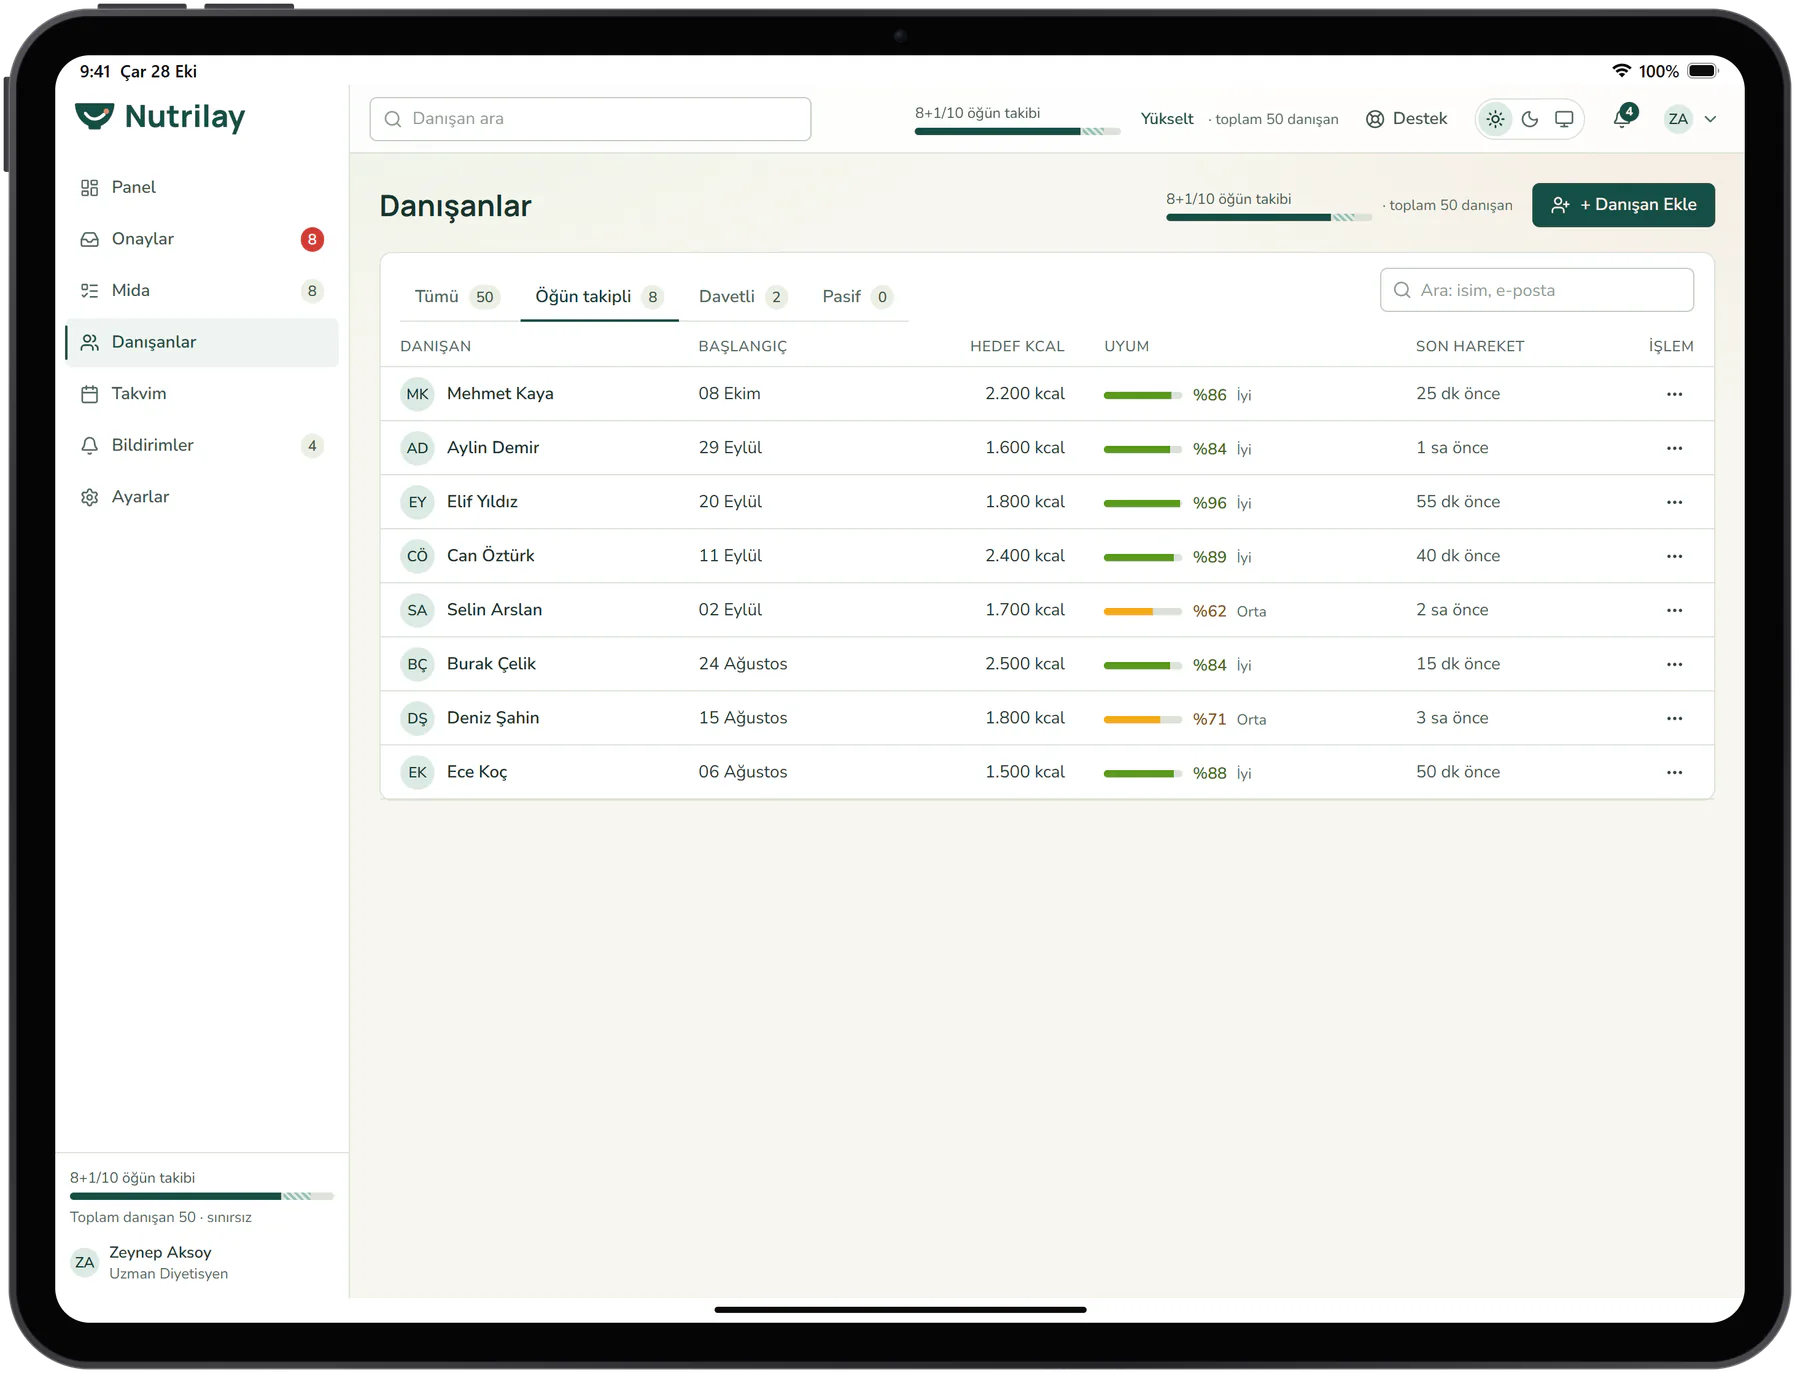Open actions menu for Mehmet Kaya
This screenshot has width=1800, height=1378.
click(x=1674, y=394)
